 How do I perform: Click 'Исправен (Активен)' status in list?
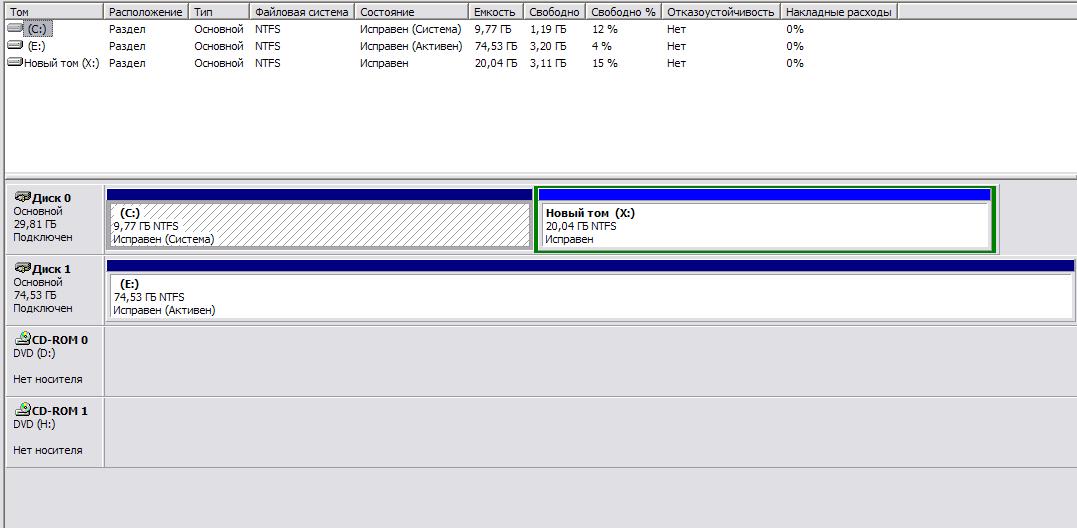[411, 46]
